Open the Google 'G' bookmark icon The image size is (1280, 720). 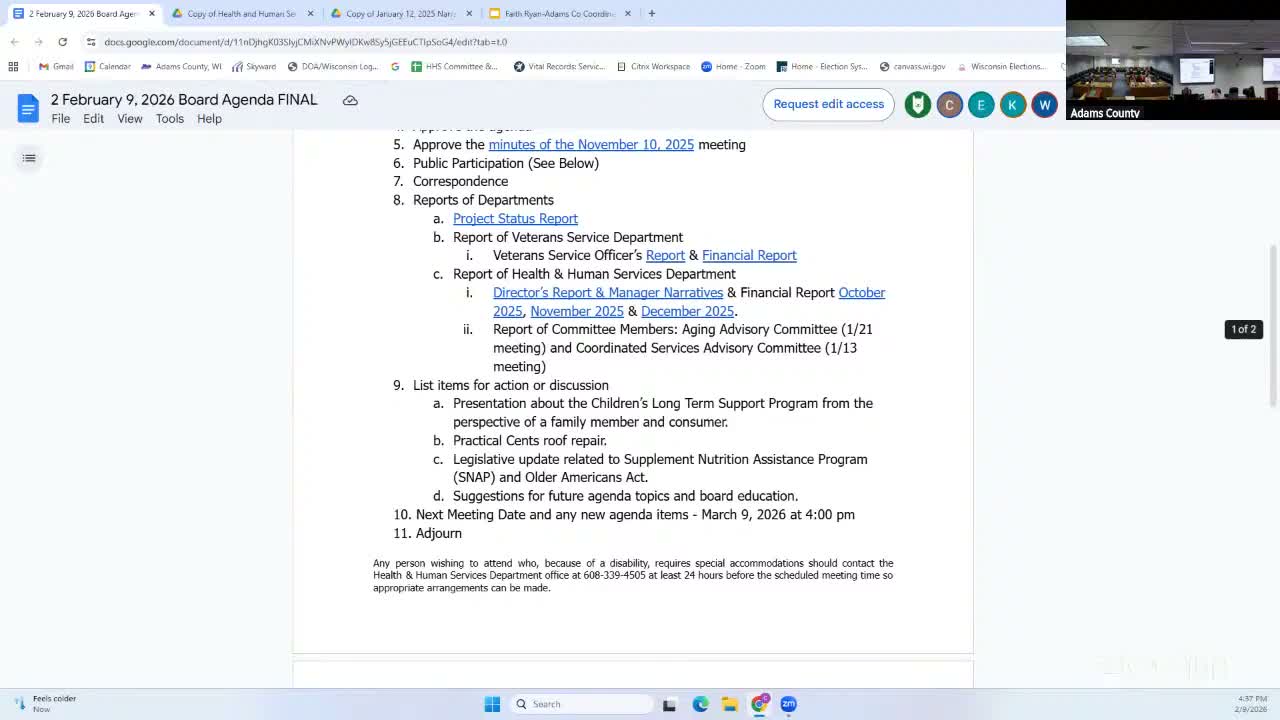coord(395,67)
